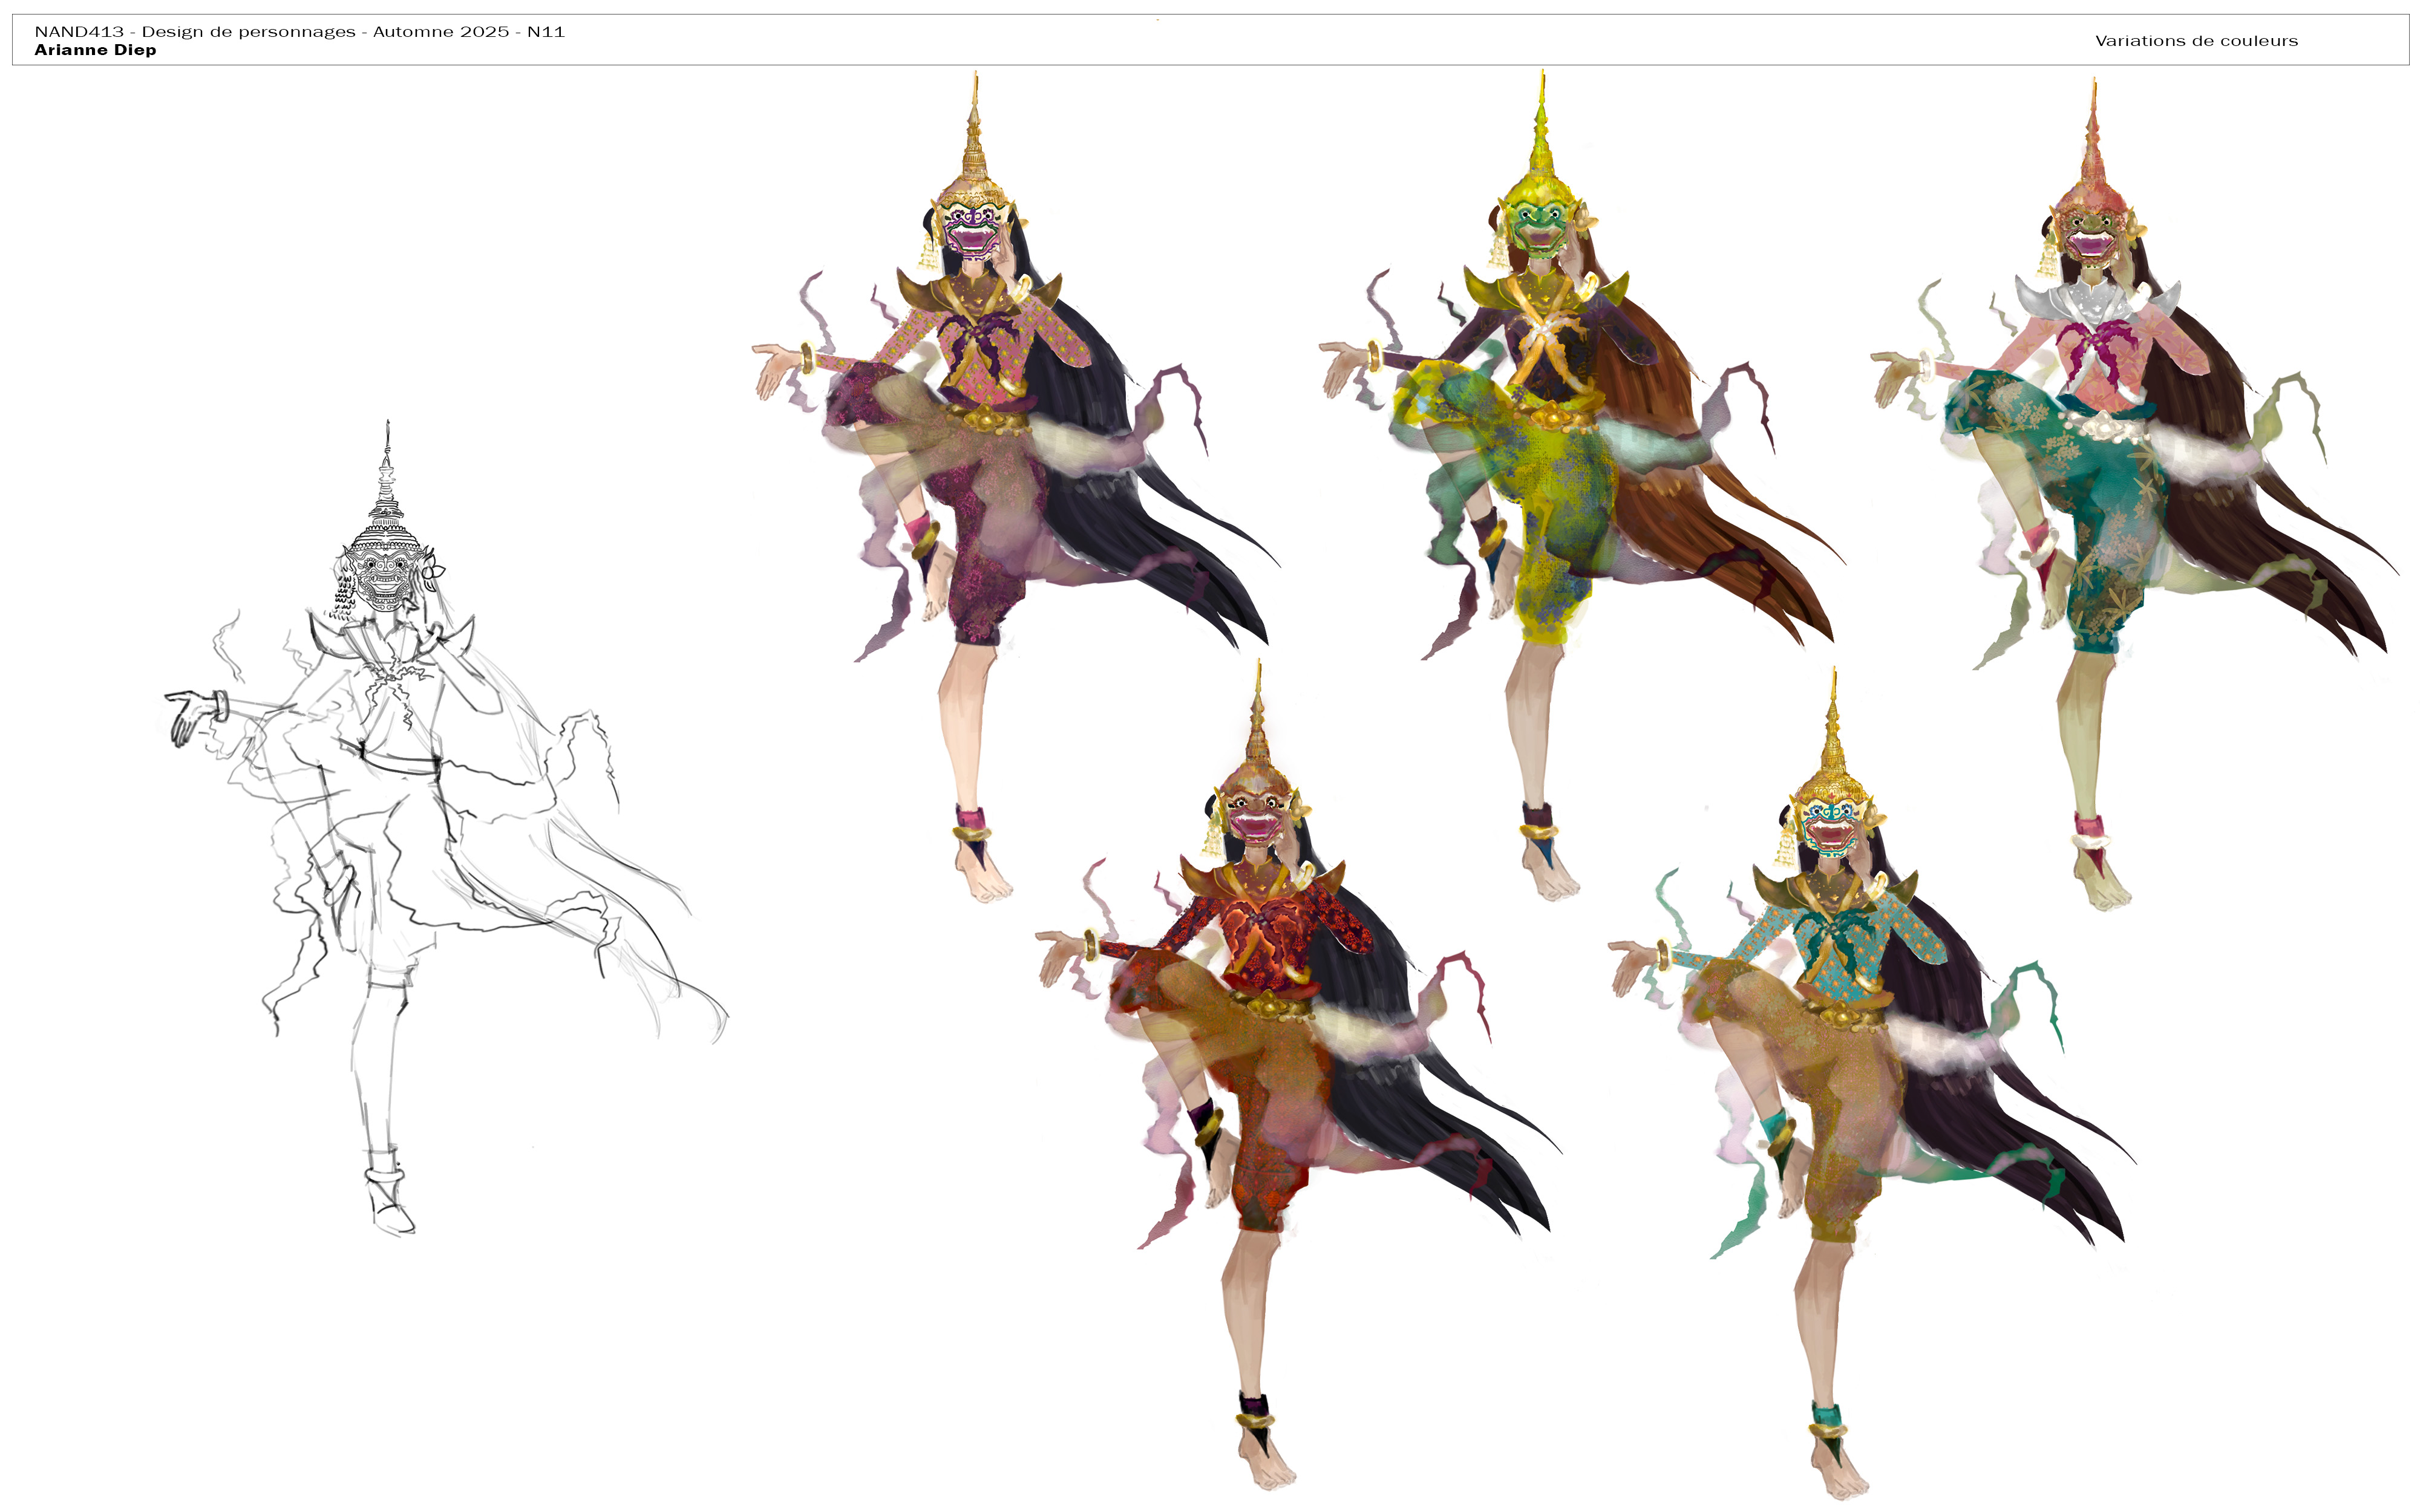
Task: Click the sketch figure's outstretched hand
Action: 185,715
